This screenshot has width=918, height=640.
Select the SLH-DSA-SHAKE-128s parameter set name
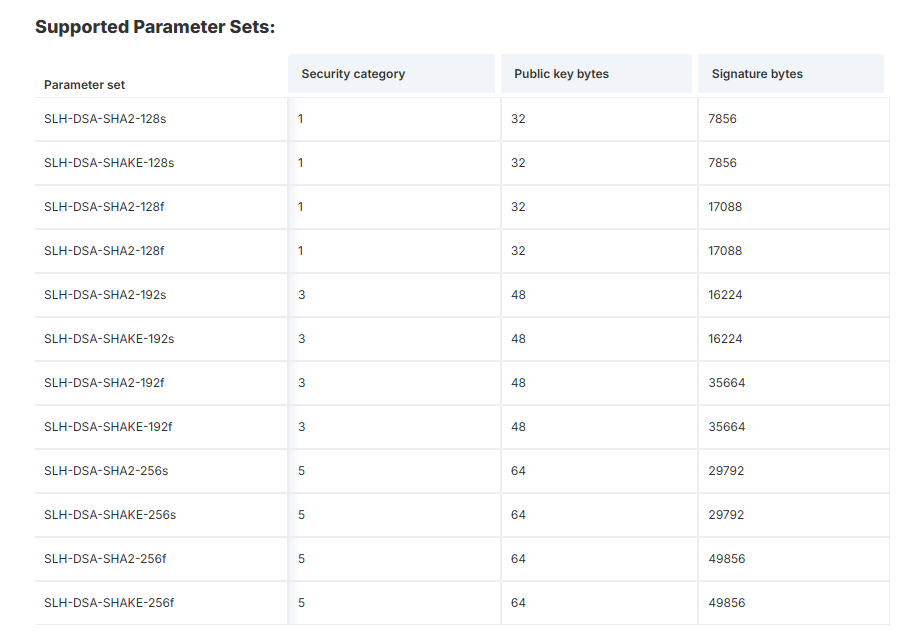click(x=109, y=163)
